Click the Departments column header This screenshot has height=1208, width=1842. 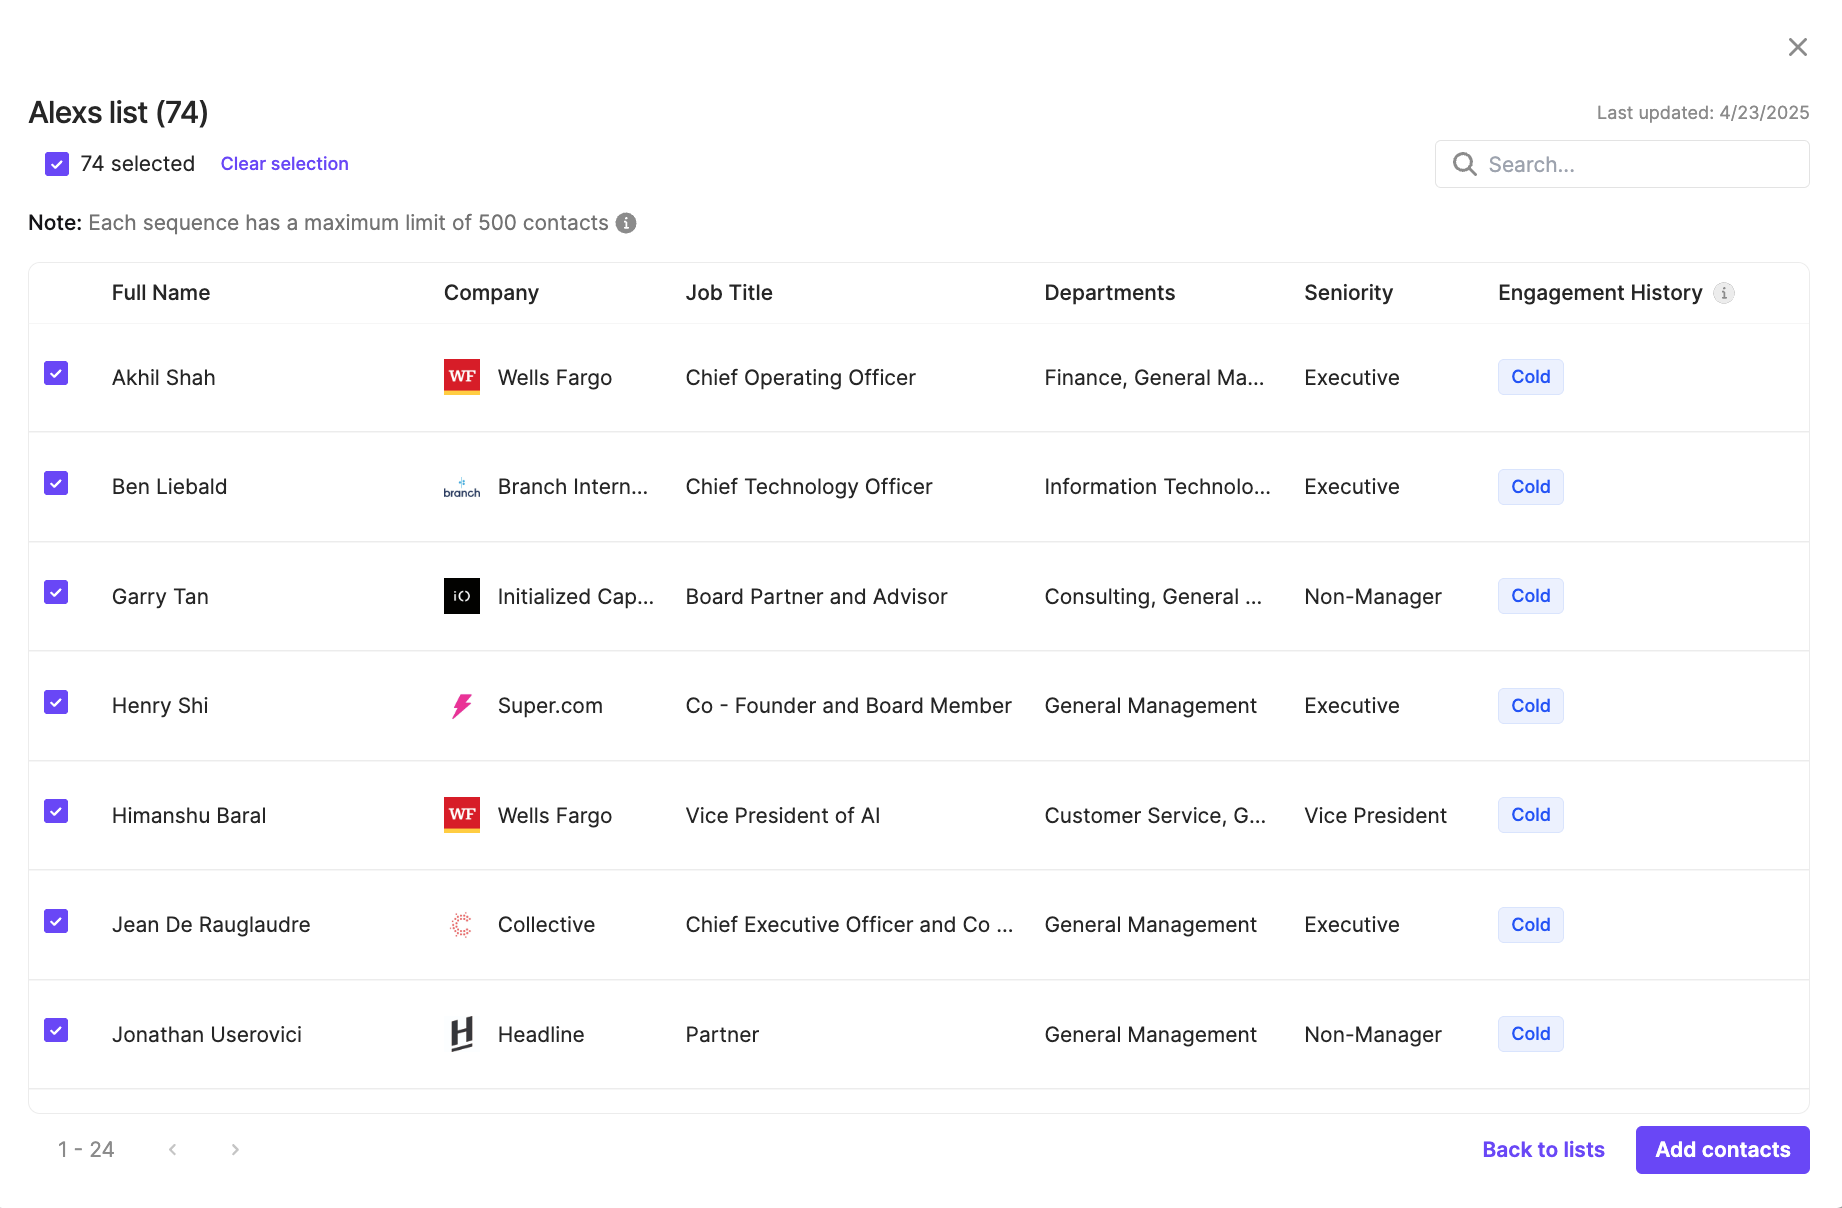point(1110,293)
